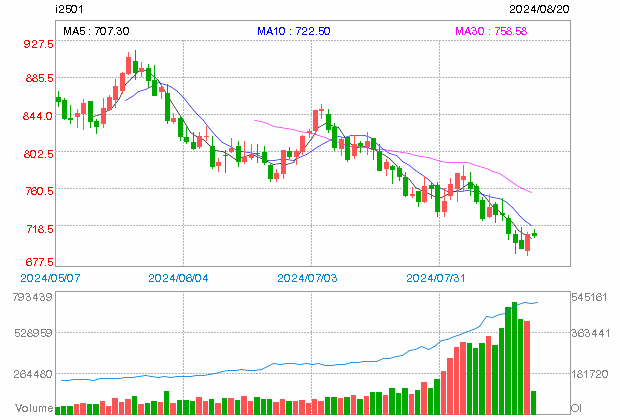Jump to the 2024/07/31 date marker
Image resolution: width=620 pixels, height=420 pixels.
pyautogui.click(x=434, y=276)
